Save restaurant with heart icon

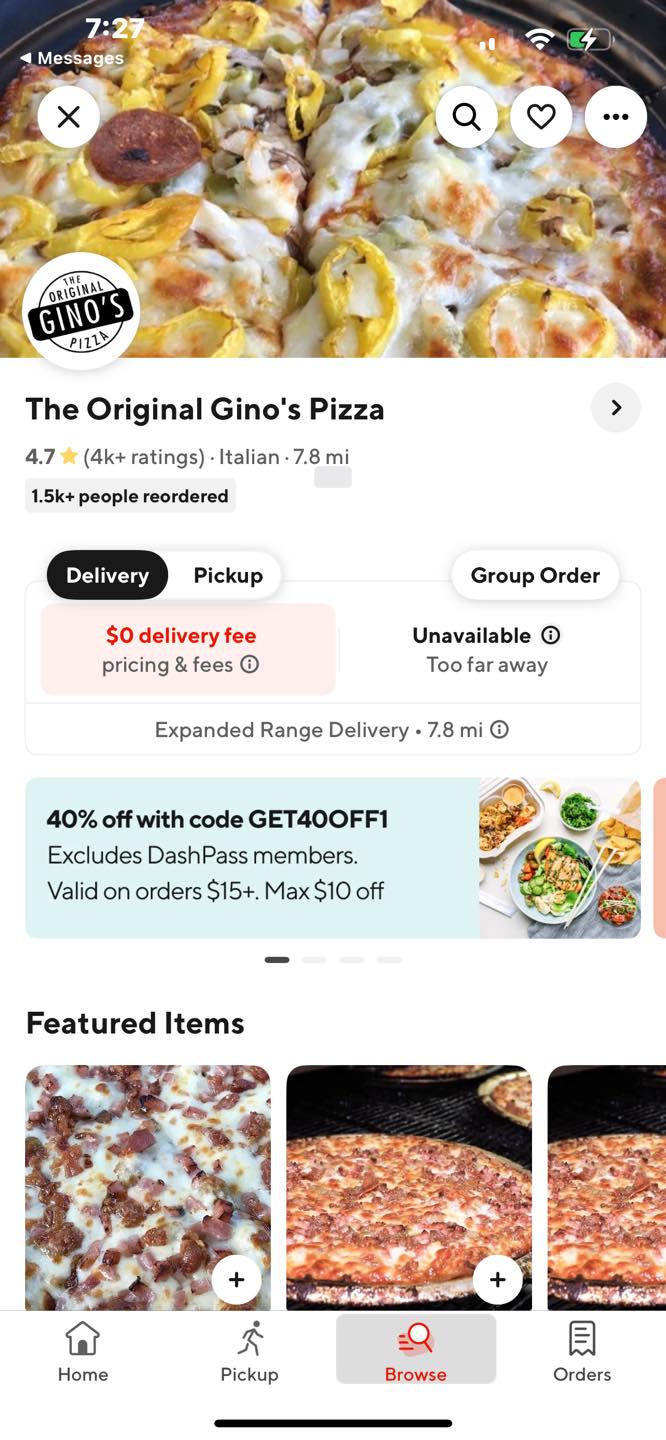click(541, 118)
